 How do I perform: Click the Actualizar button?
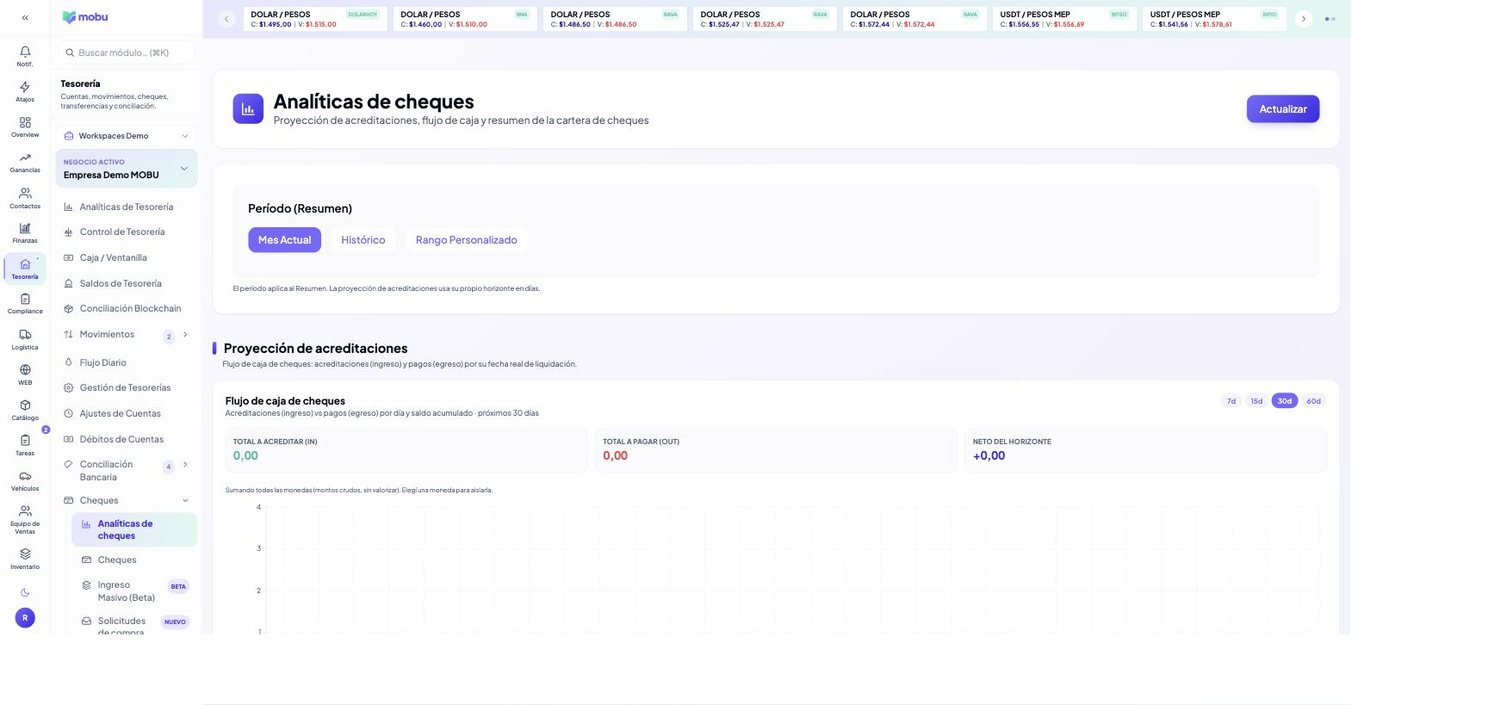[x=1283, y=109]
